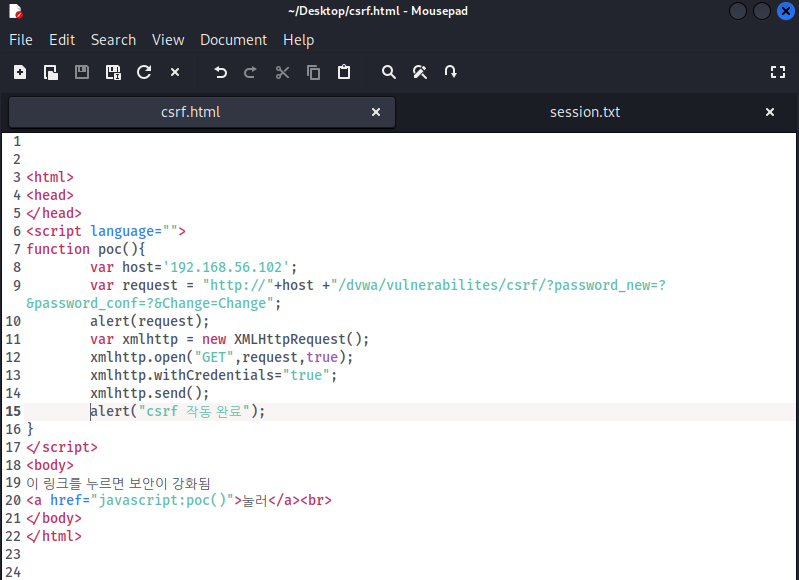
Task: Click line number 9 in the gutter
Action: click(17, 285)
